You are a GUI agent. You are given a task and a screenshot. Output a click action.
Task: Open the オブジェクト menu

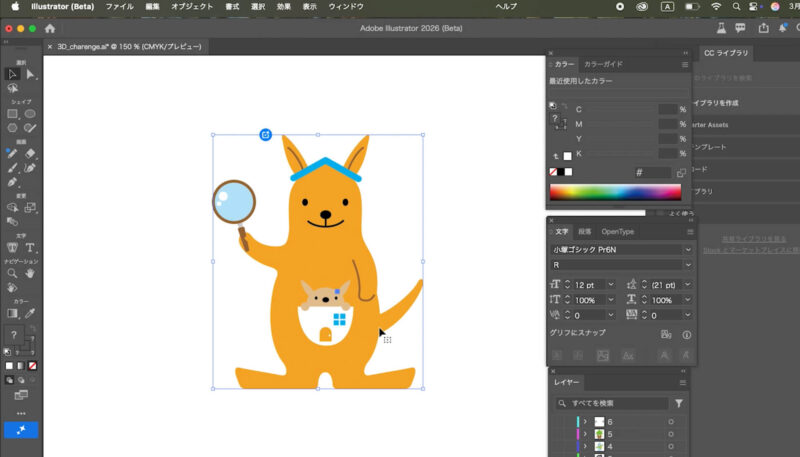192,7
